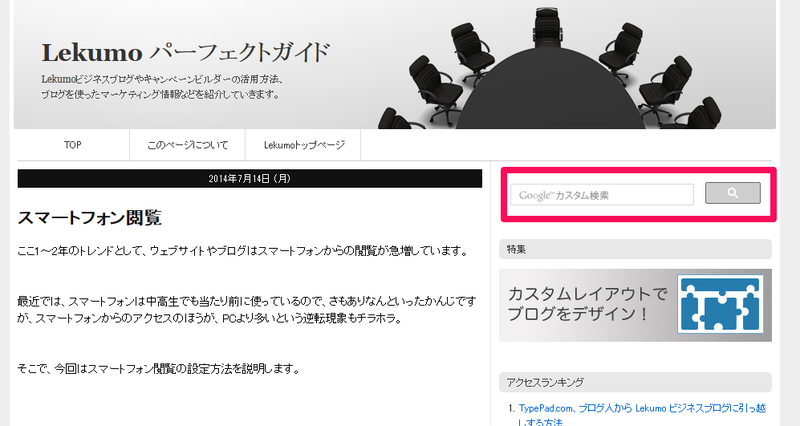Click the magnifier search button
Screen dimensions: 800x426
tap(733, 193)
